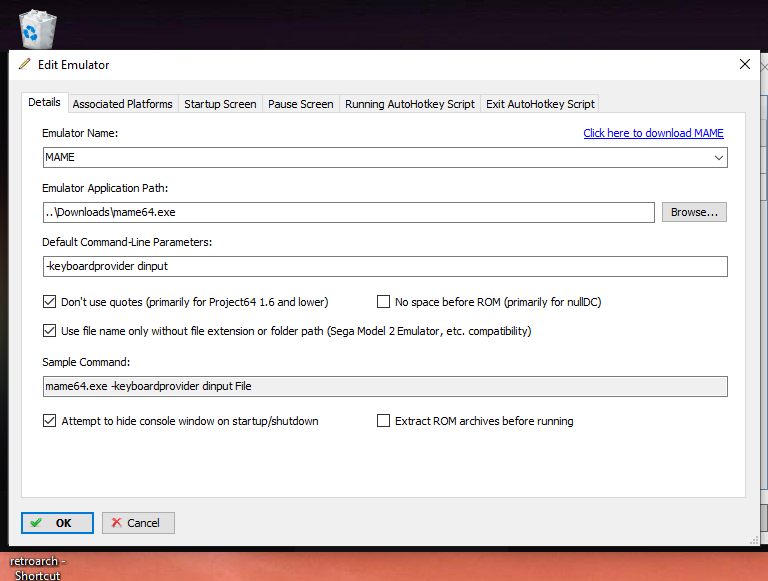Enable Extract ROM archives before running
This screenshot has height=581, width=768.
(384, 421)
